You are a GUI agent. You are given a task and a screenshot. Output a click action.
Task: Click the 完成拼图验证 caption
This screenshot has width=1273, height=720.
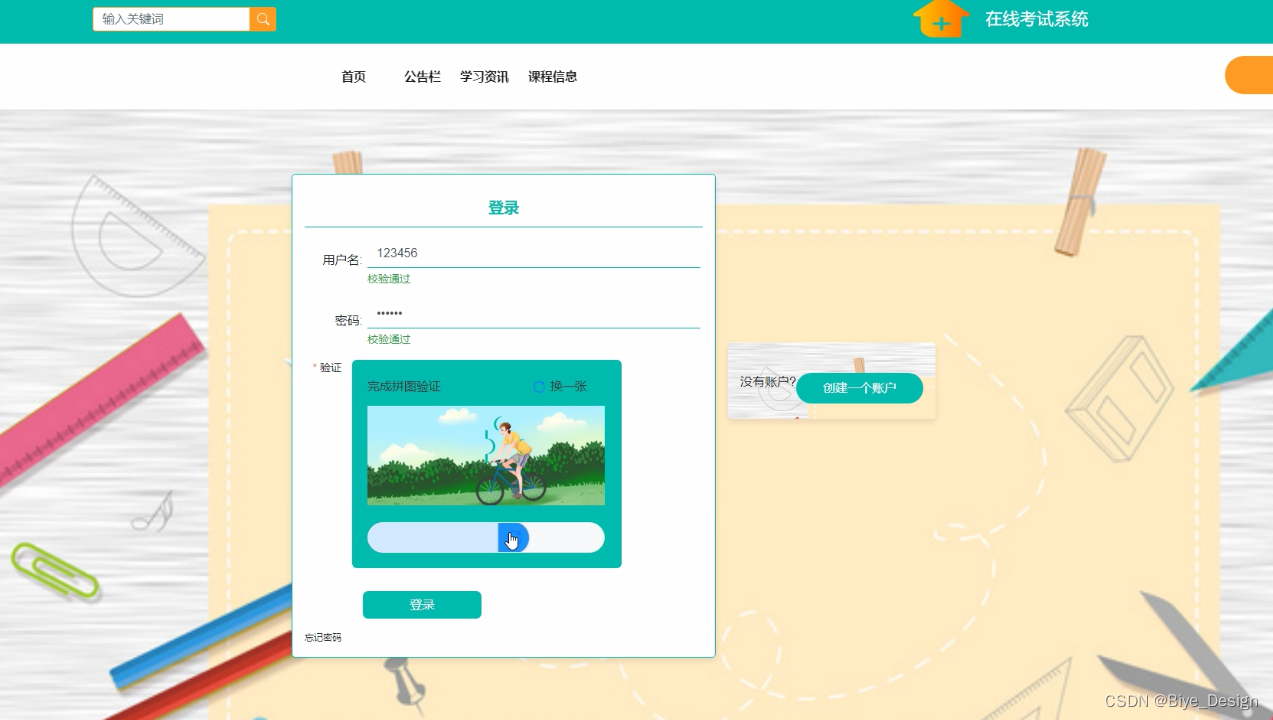(x=404, y=387)
